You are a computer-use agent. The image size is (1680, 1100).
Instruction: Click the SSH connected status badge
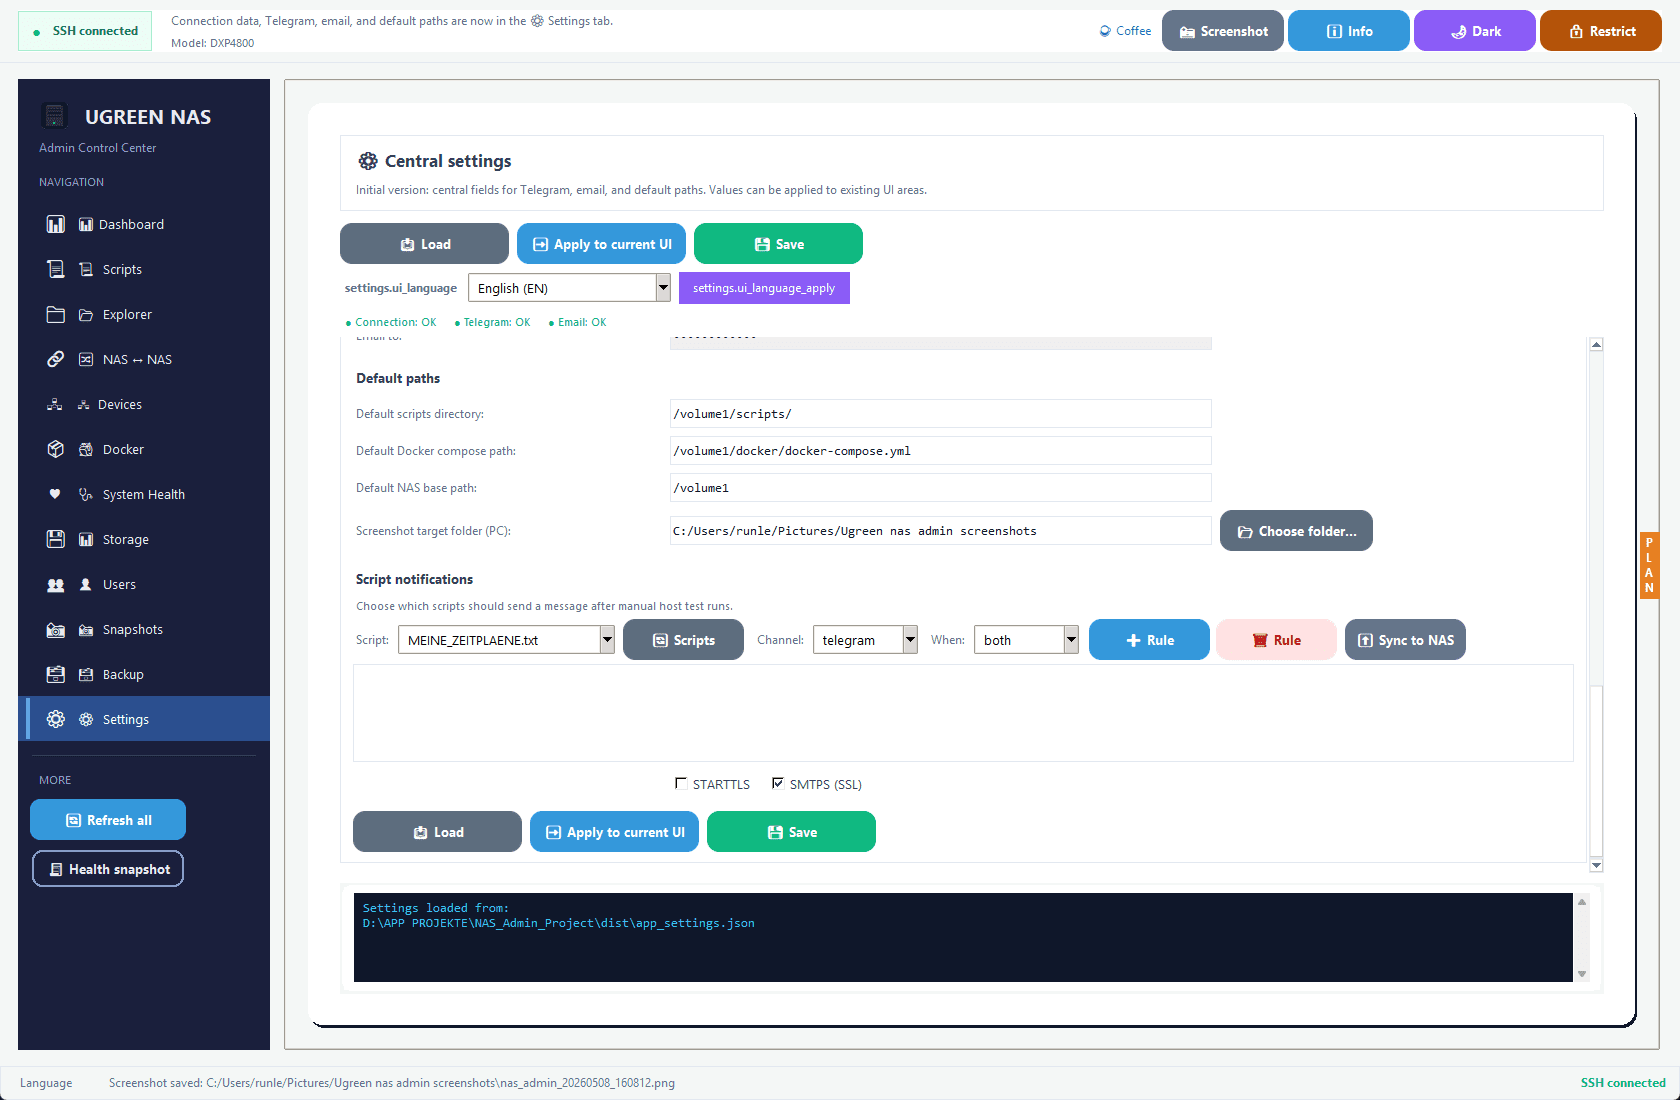click(x=85, y=31)
